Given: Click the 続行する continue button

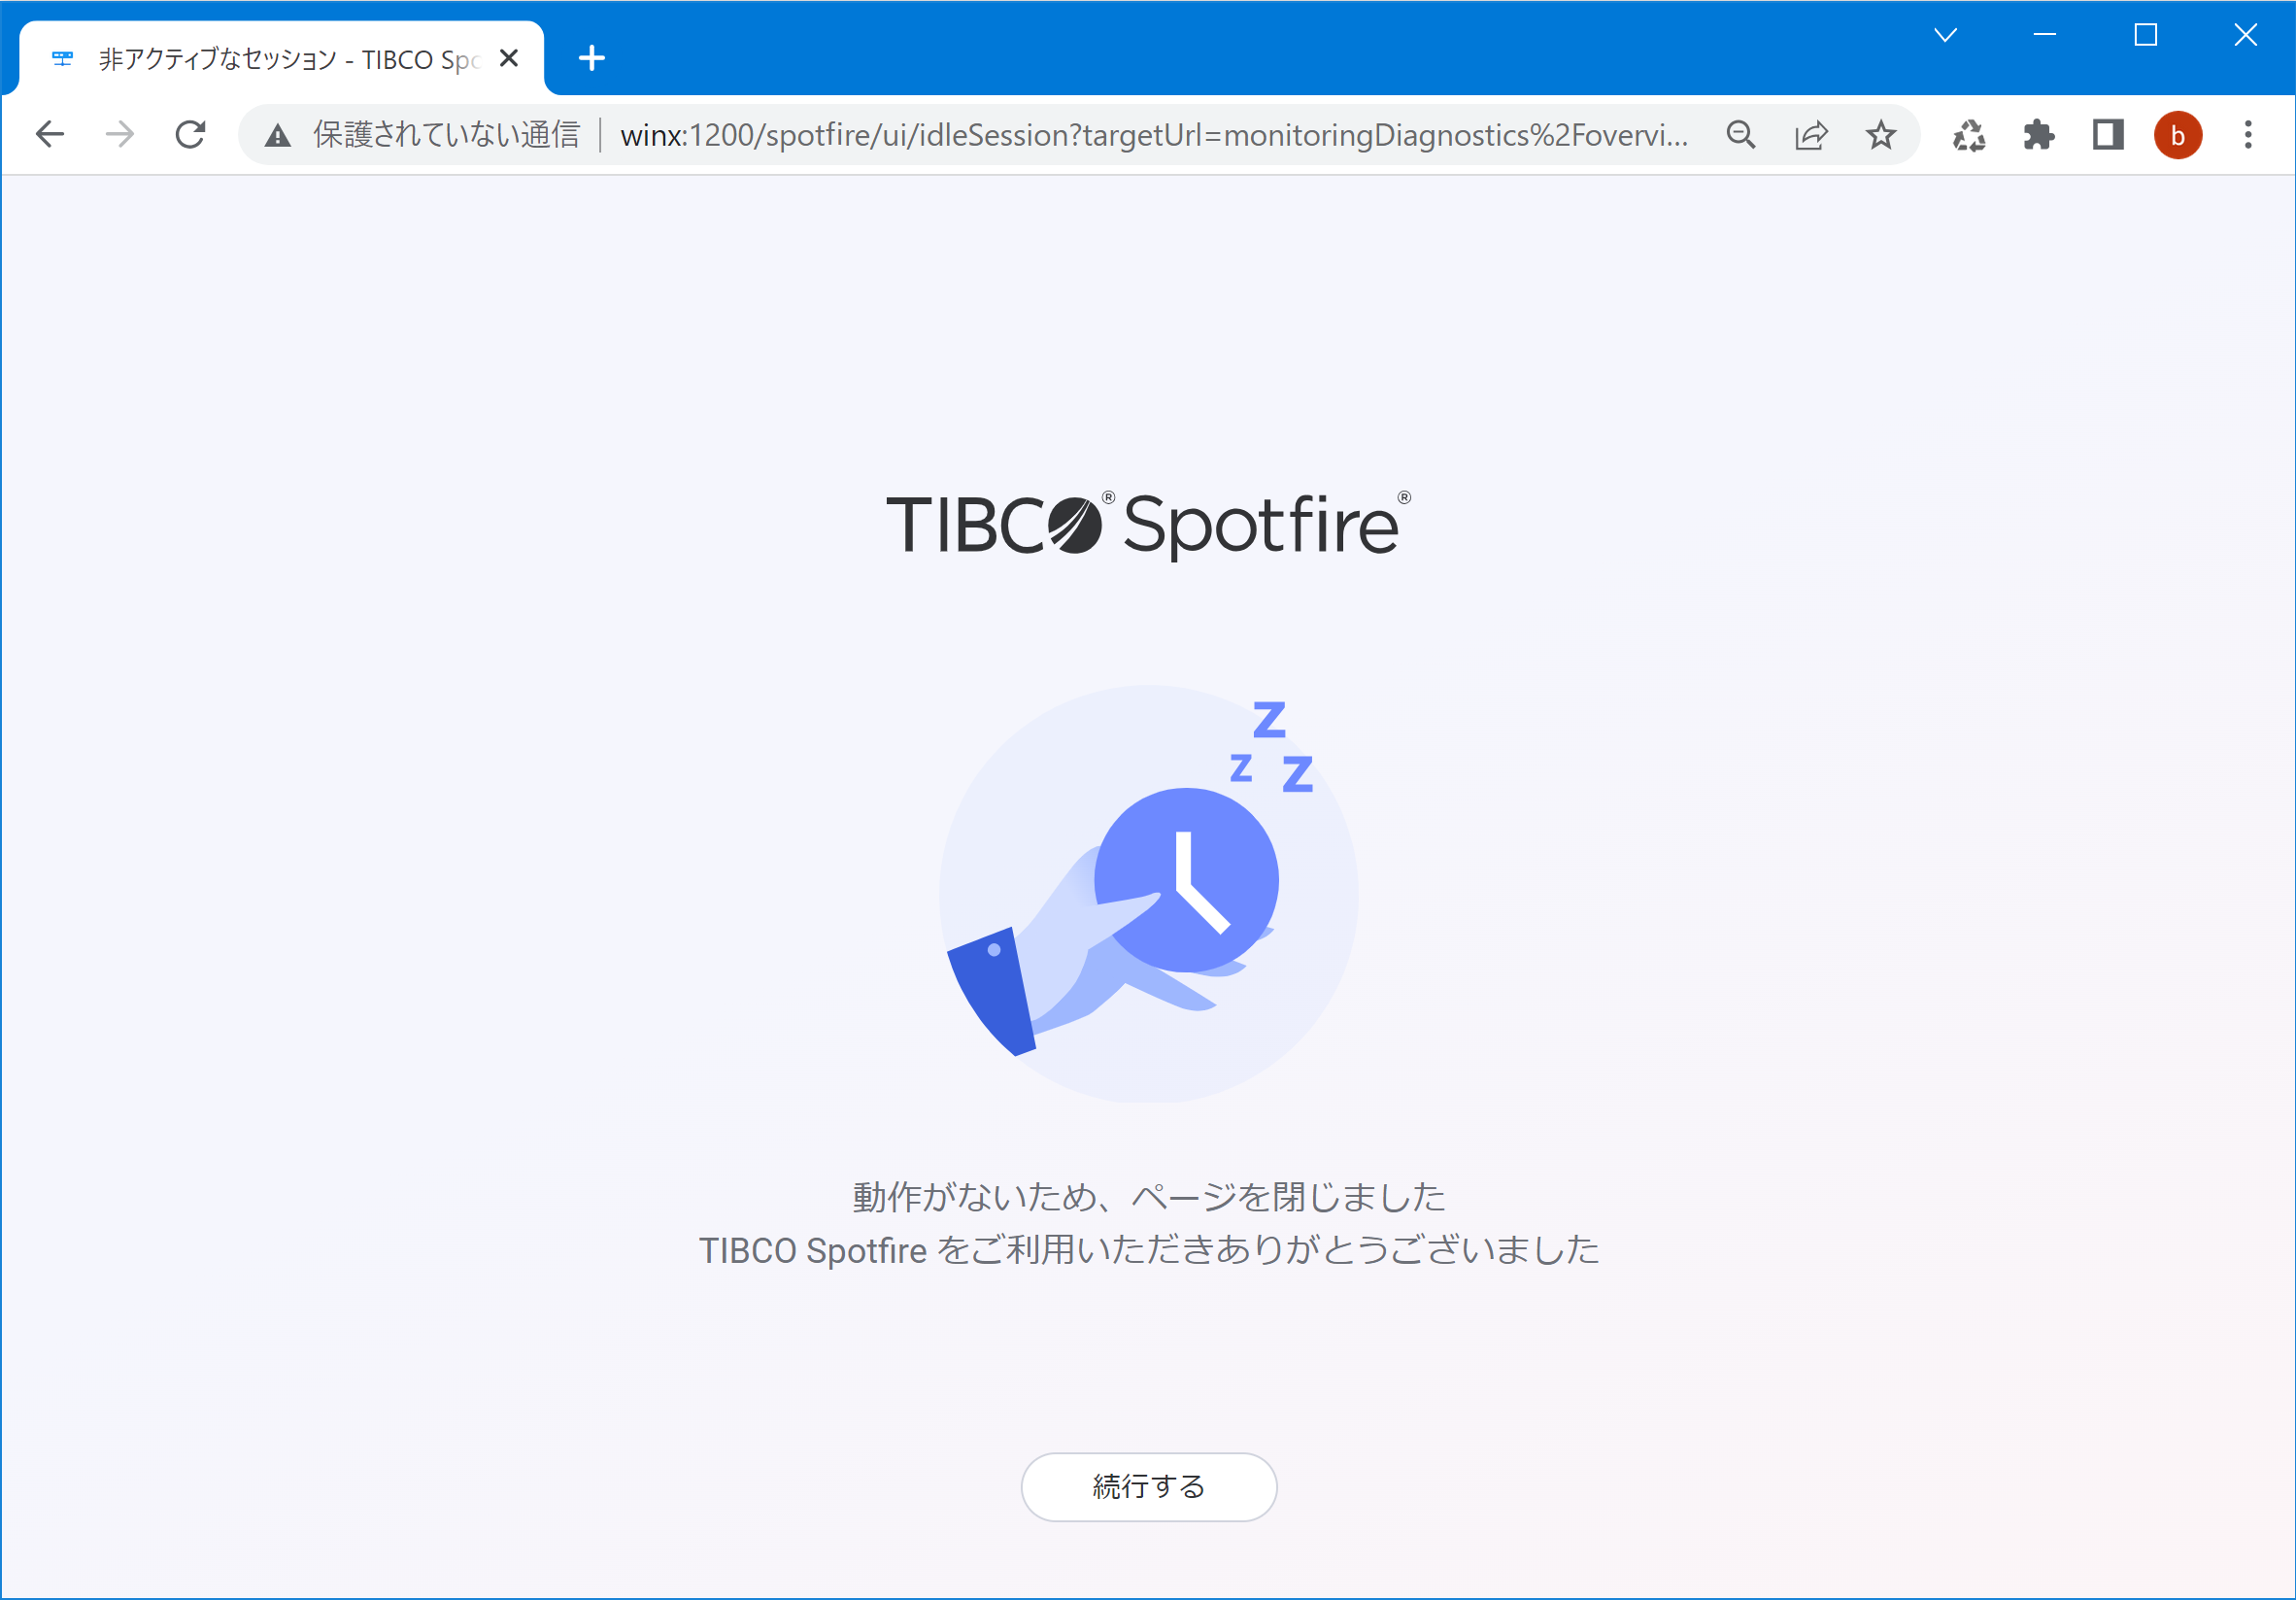Looking at the screenshot, I should pyautogui.click(x=1148, y=1487).
